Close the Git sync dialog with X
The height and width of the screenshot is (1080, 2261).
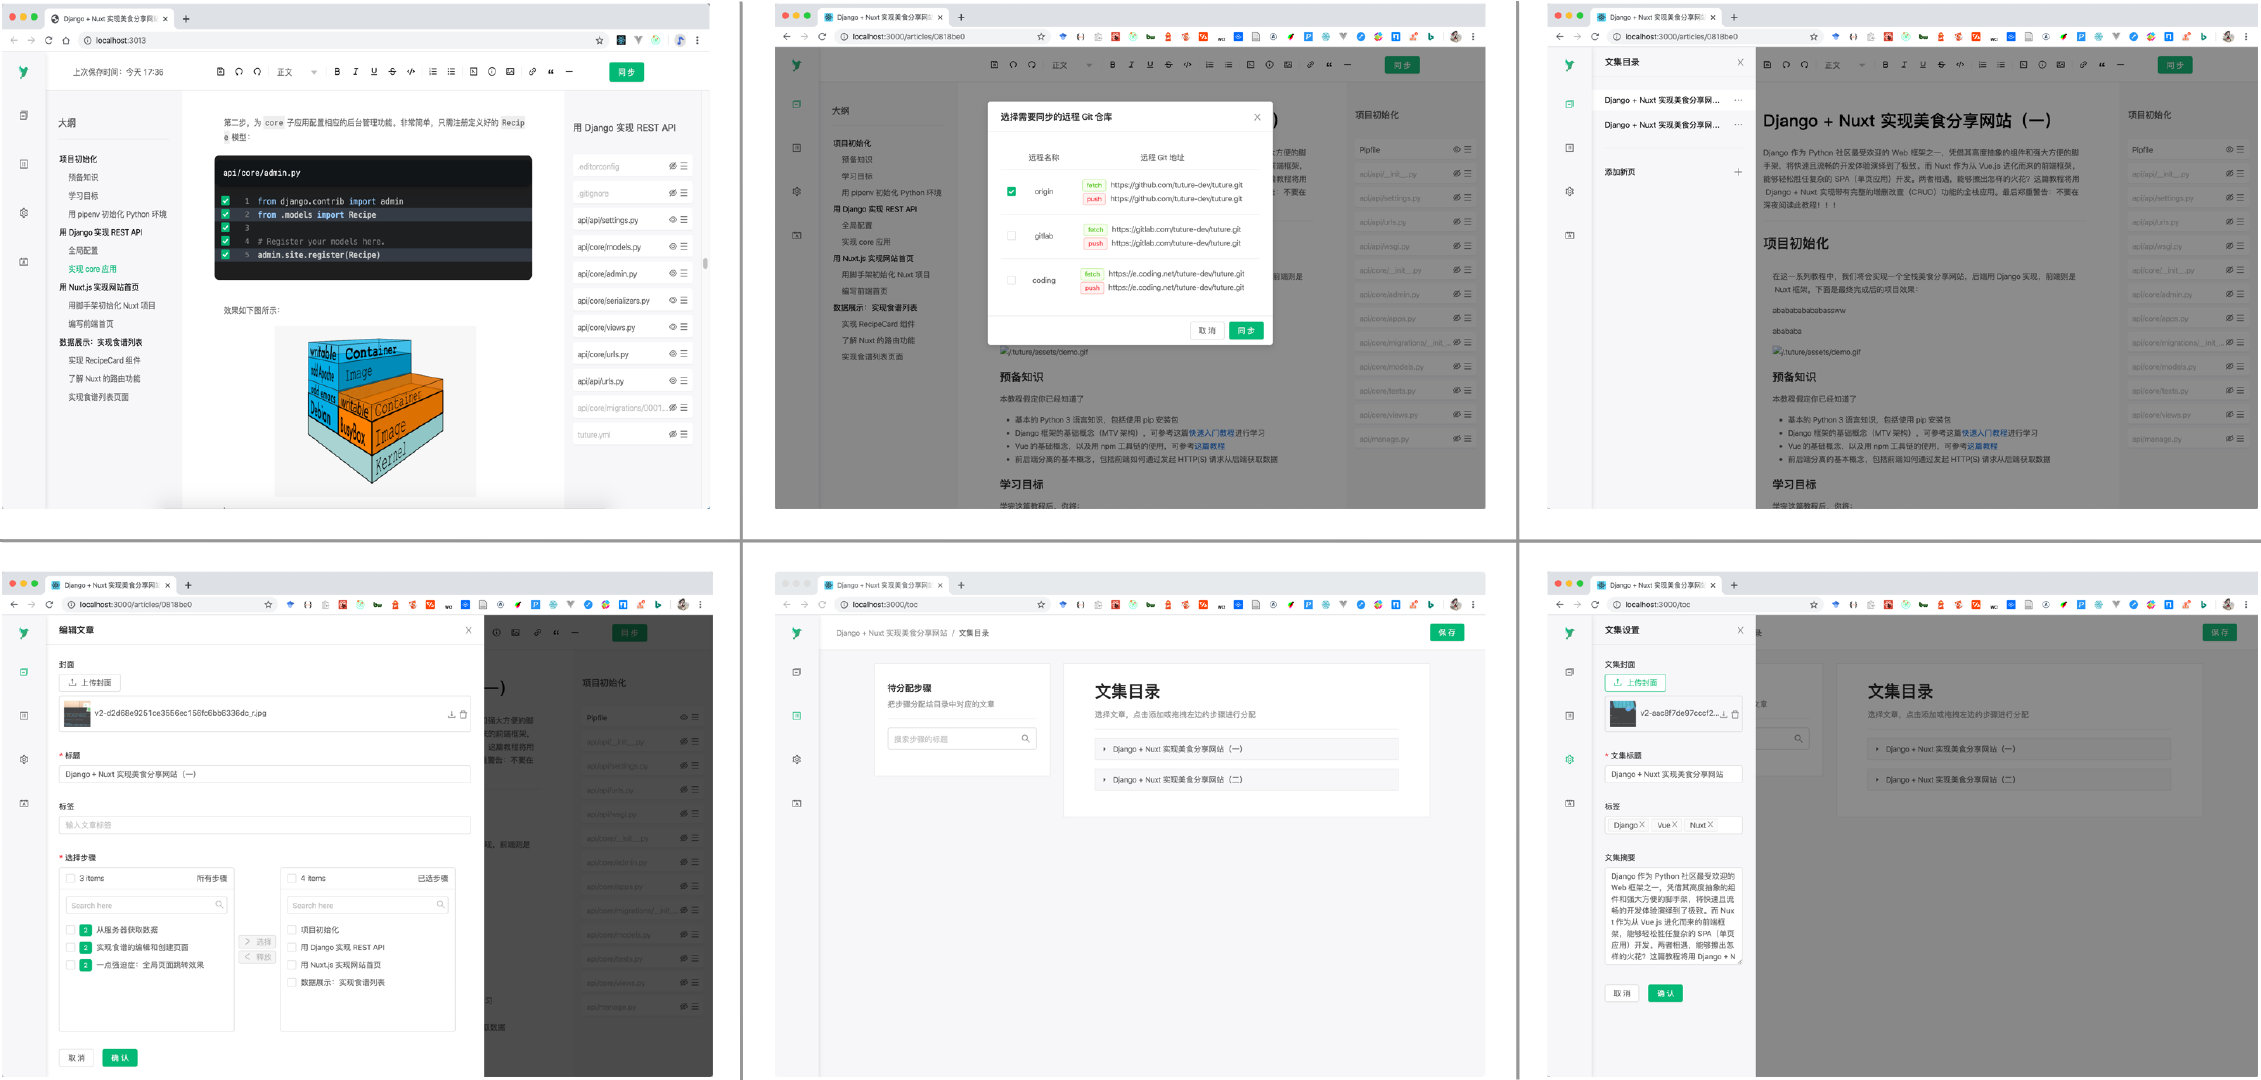click(x=1257, y=117)
